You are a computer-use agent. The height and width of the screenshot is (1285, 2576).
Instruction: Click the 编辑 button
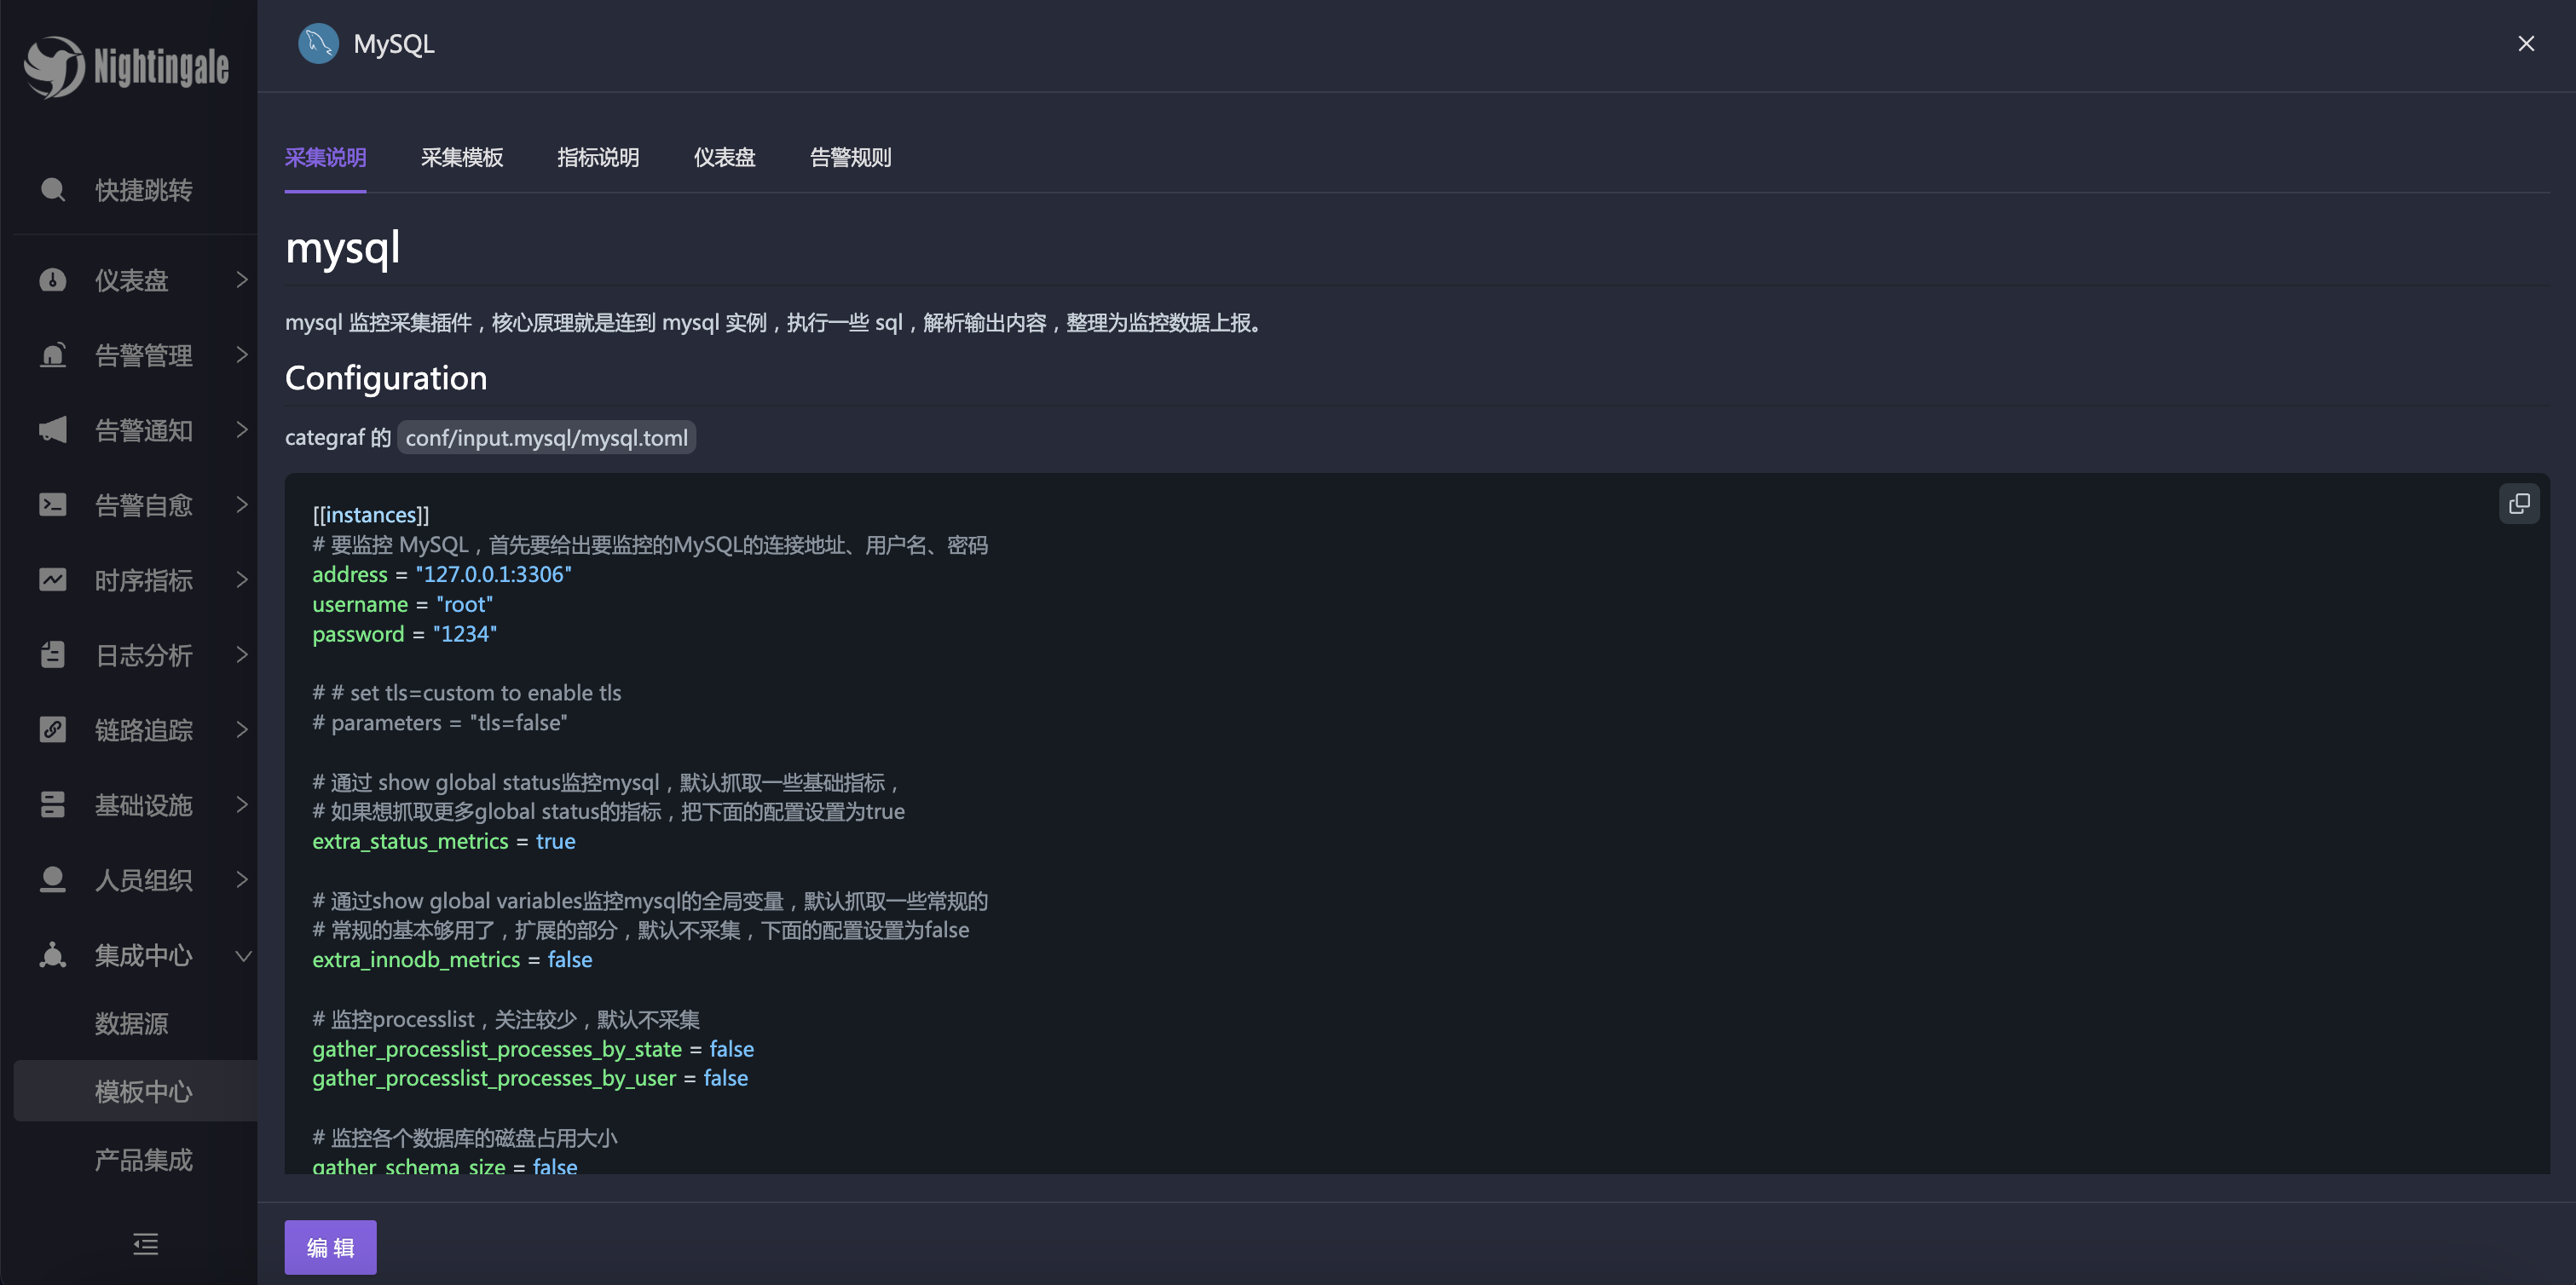pyautogui.click(x=330, y=1247)
